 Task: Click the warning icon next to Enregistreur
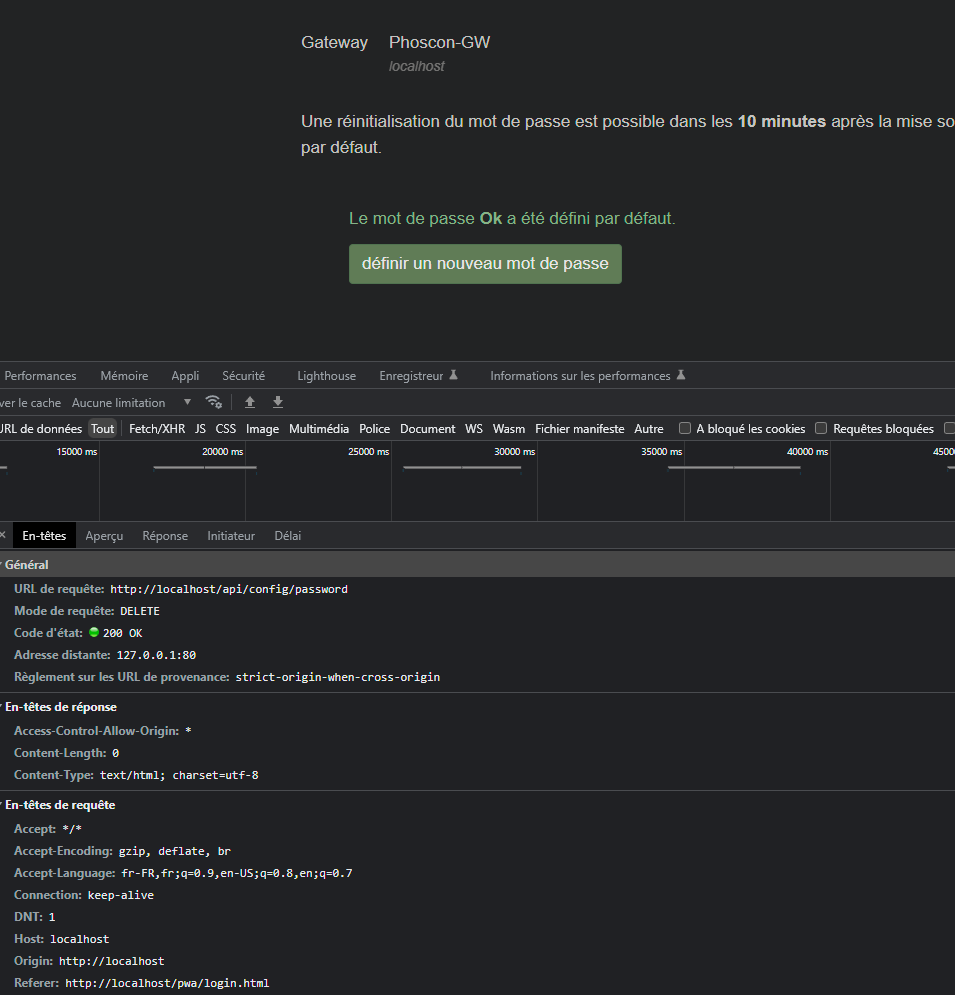453,374
